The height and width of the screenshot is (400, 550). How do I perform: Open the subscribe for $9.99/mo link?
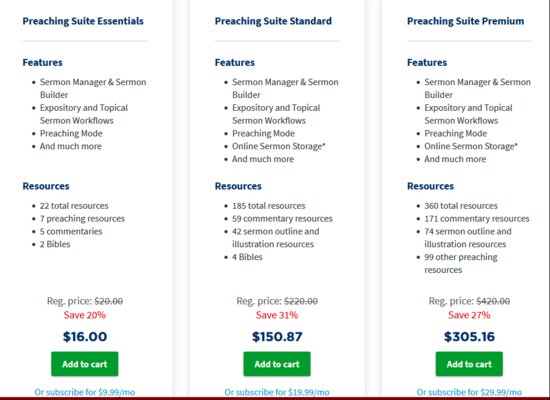[85, 392]
